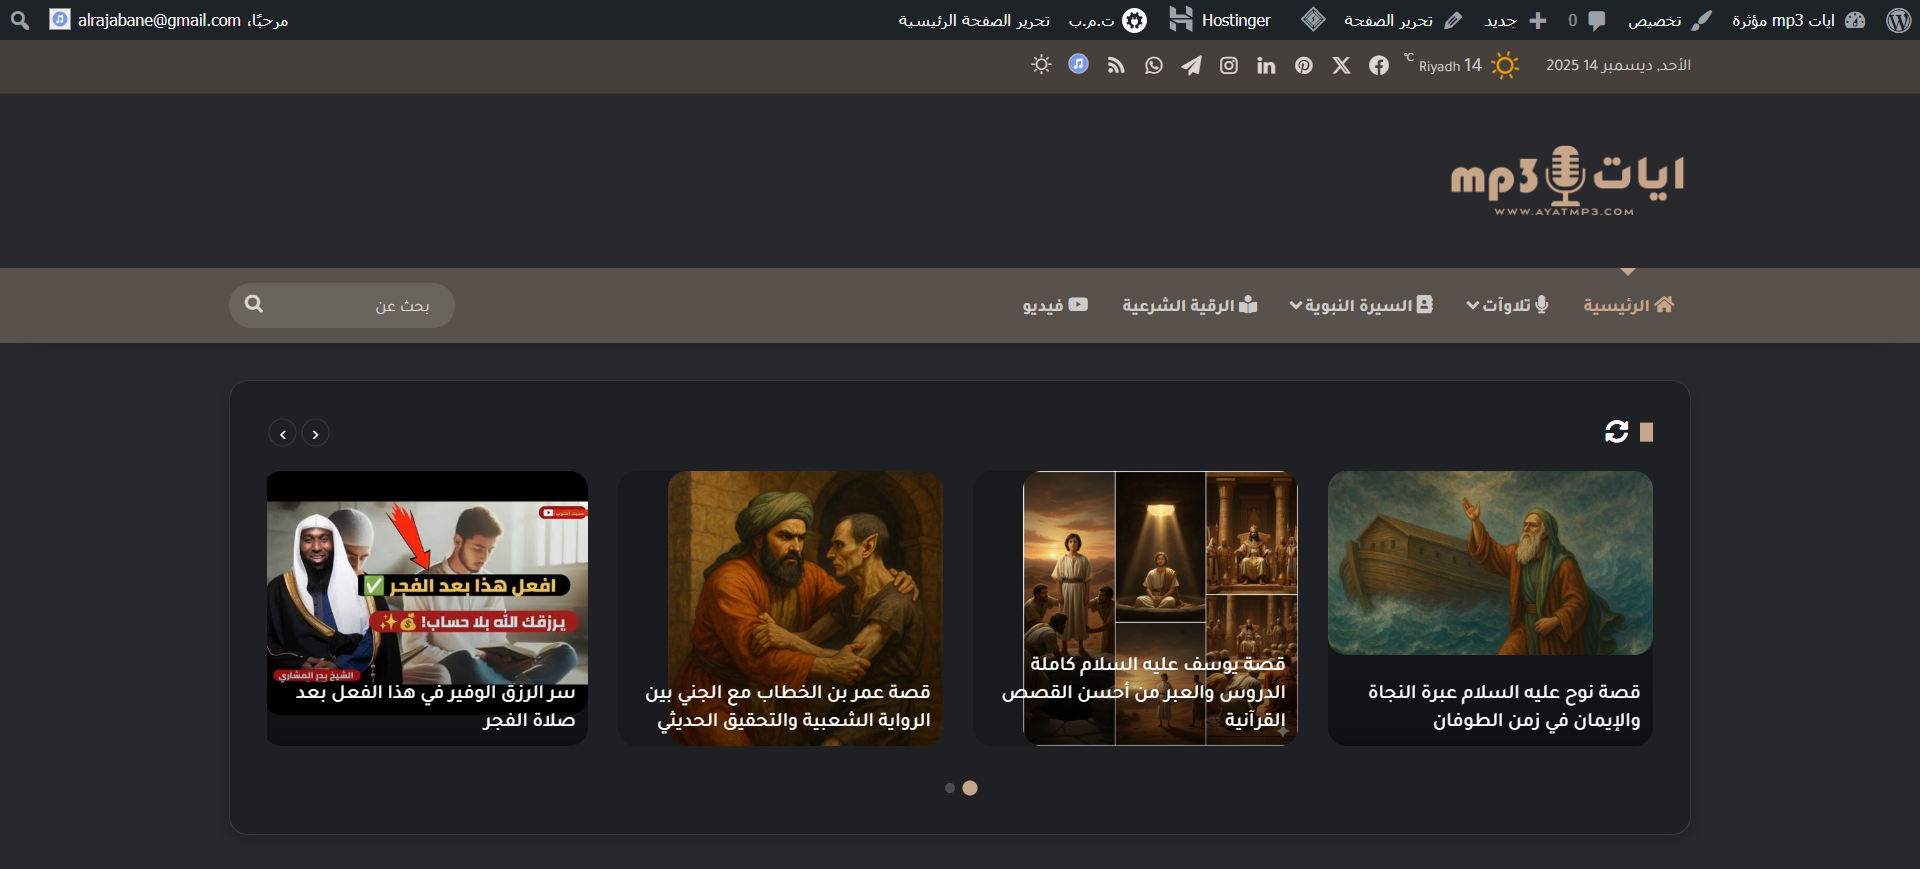1920x869 pixels.
Task: Expand the تلاوات dropdown menu
Action: (x=1507, y=305)
